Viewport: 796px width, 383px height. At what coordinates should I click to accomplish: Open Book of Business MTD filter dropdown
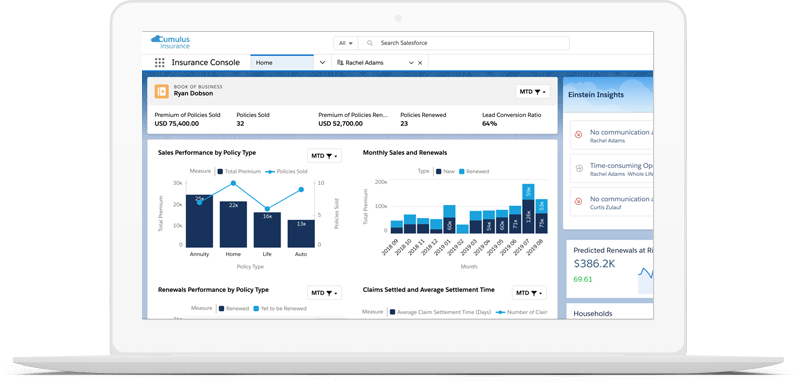click(533, 92)
